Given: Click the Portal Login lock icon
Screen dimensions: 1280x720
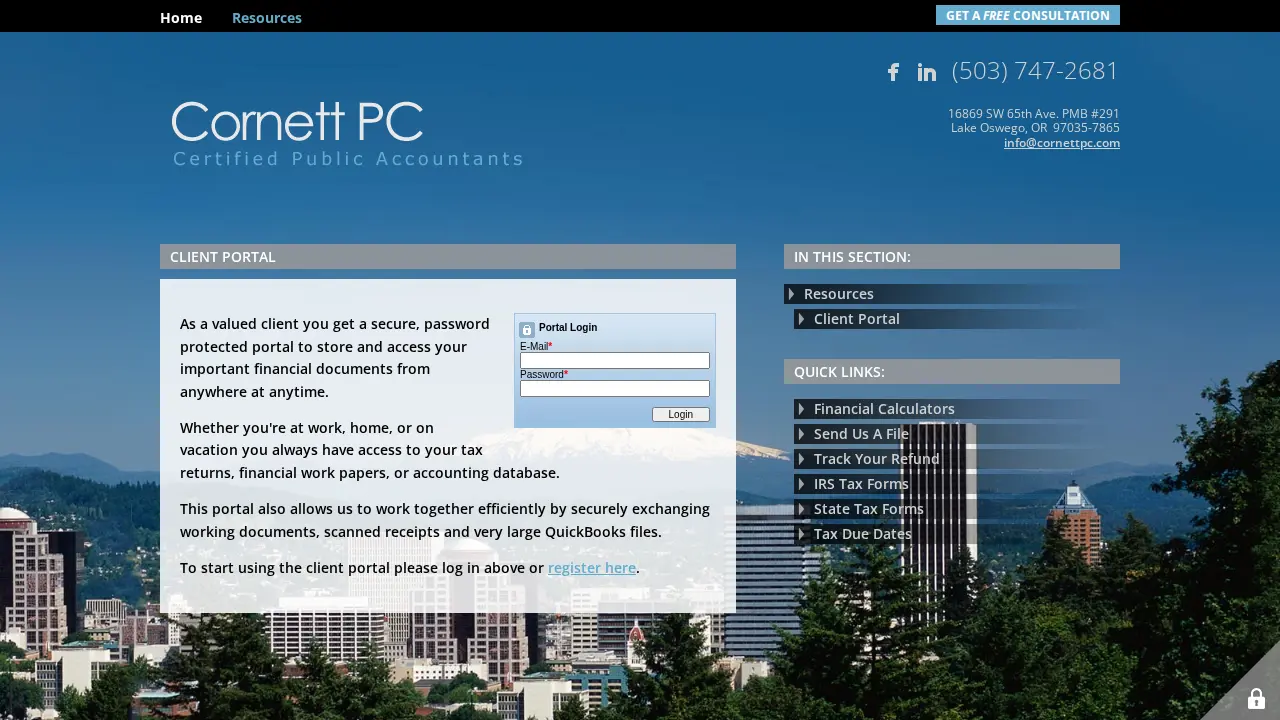Looking at the screenshot, I should click(527, 329).
